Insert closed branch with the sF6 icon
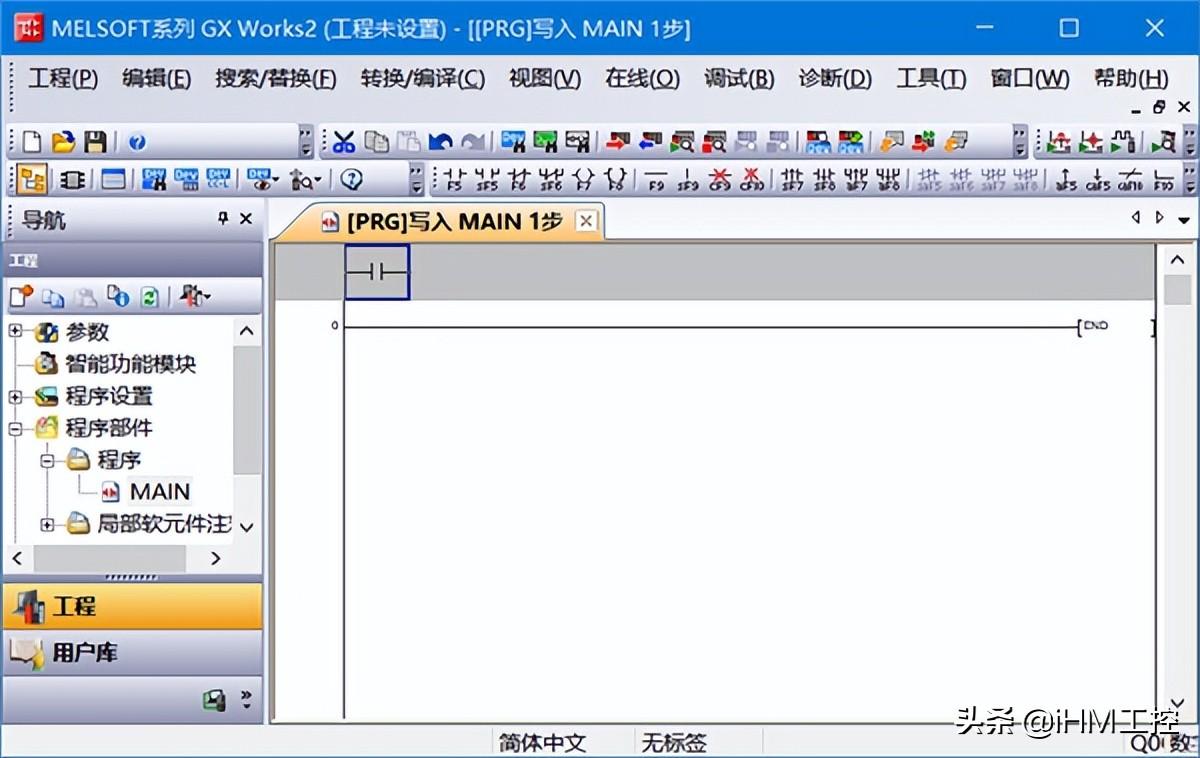This screenshot has width=1200, height=758. [x=552, y=179]
